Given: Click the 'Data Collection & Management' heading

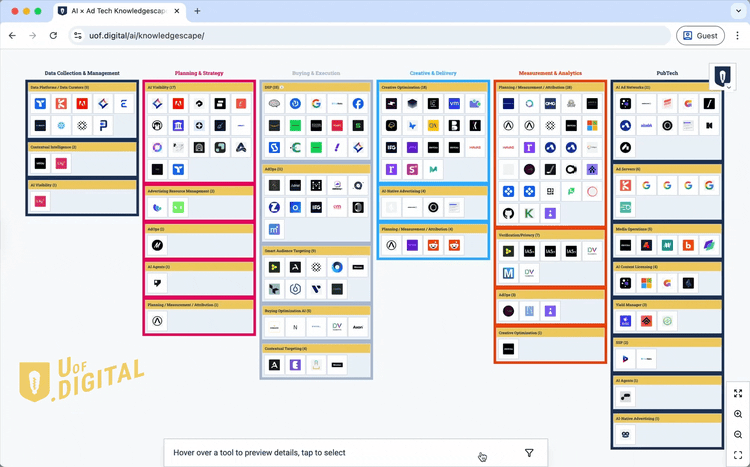Looking at the screenshot, I should pyautogui.click(x=82, y=73).
